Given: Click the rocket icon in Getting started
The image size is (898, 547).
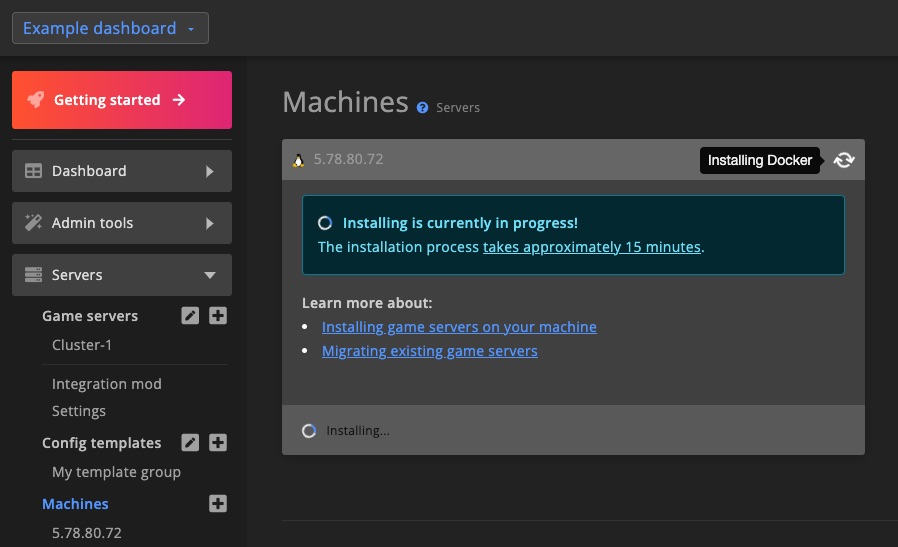Looking at the screenshot, I should point(36,100).
